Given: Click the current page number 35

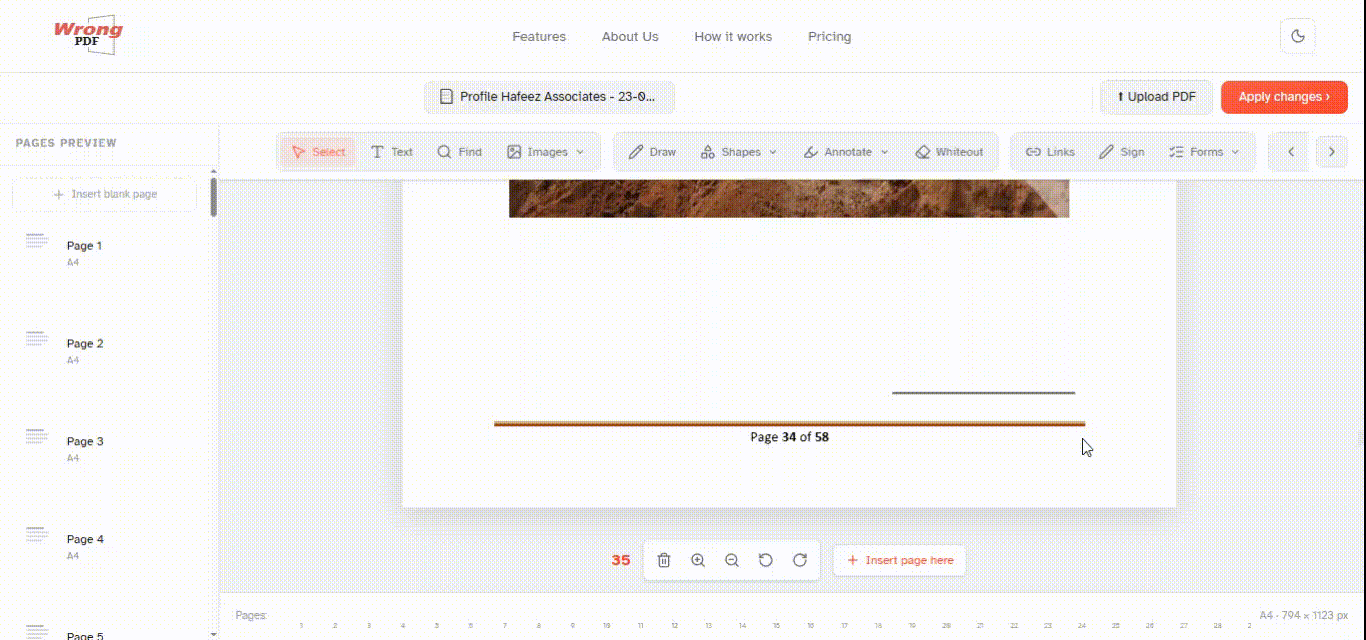Looking at the screenshot, I should point(621,560).
